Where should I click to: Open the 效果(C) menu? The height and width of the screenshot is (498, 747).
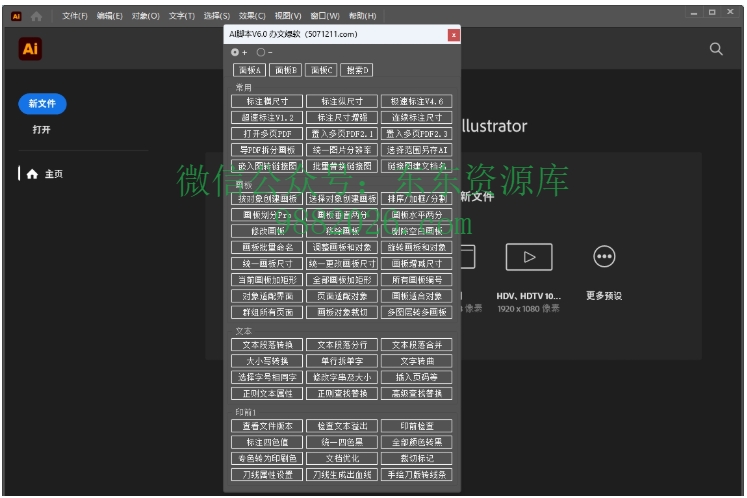coord(252,16)
